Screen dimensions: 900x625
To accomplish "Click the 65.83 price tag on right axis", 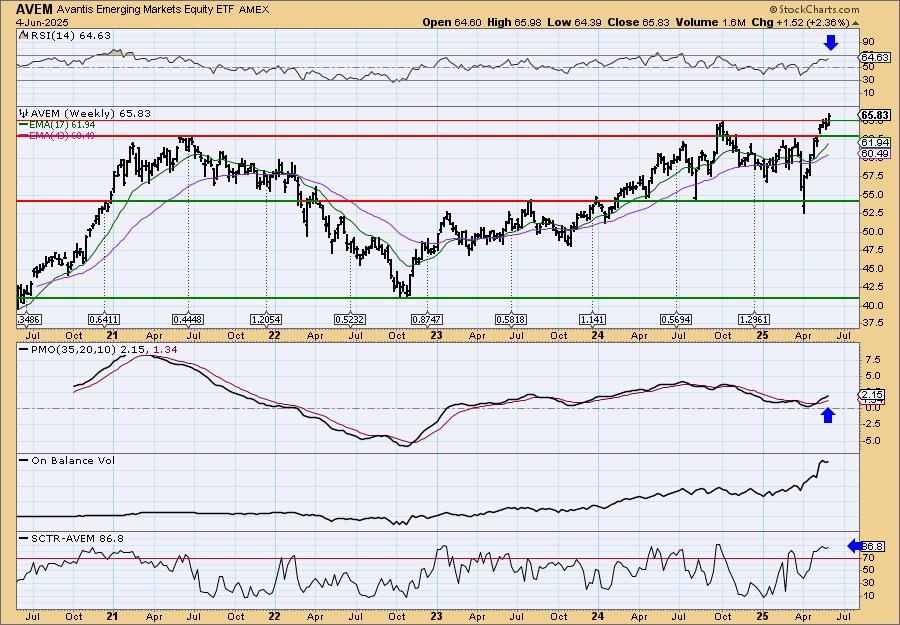I will coord(874,115).
